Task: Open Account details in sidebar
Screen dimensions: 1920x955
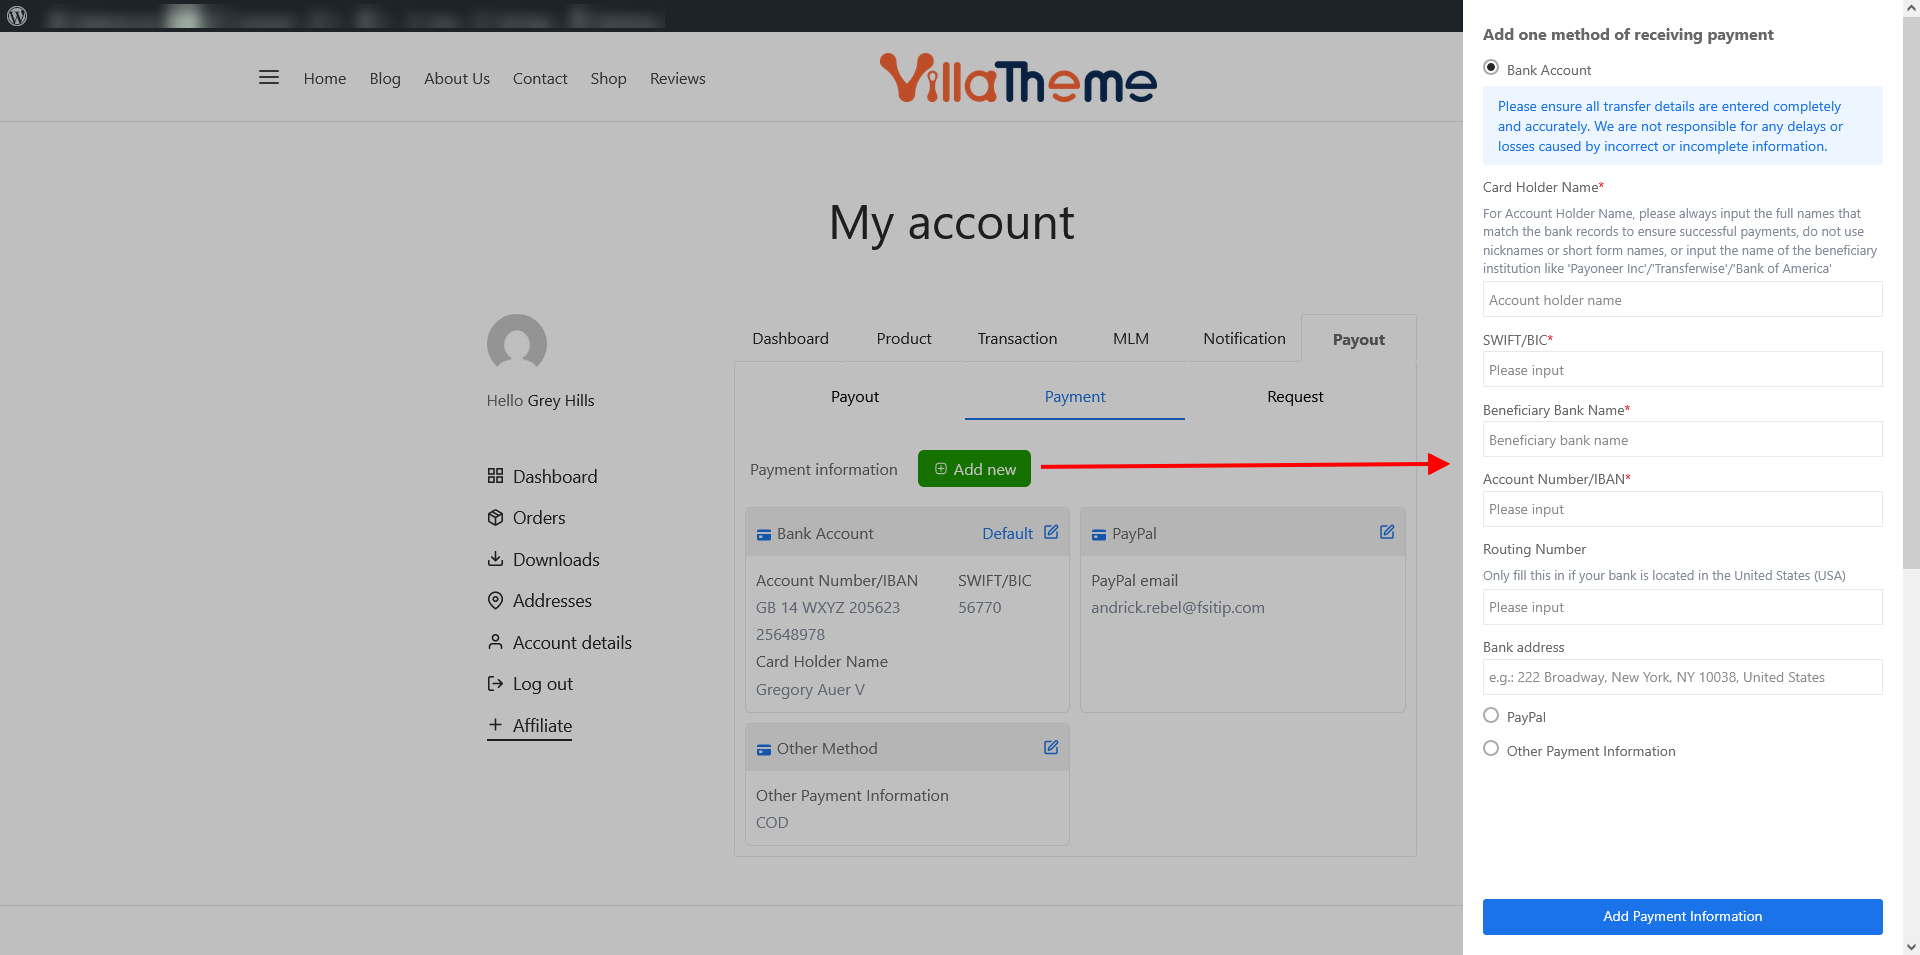Action: coord(572,642)
